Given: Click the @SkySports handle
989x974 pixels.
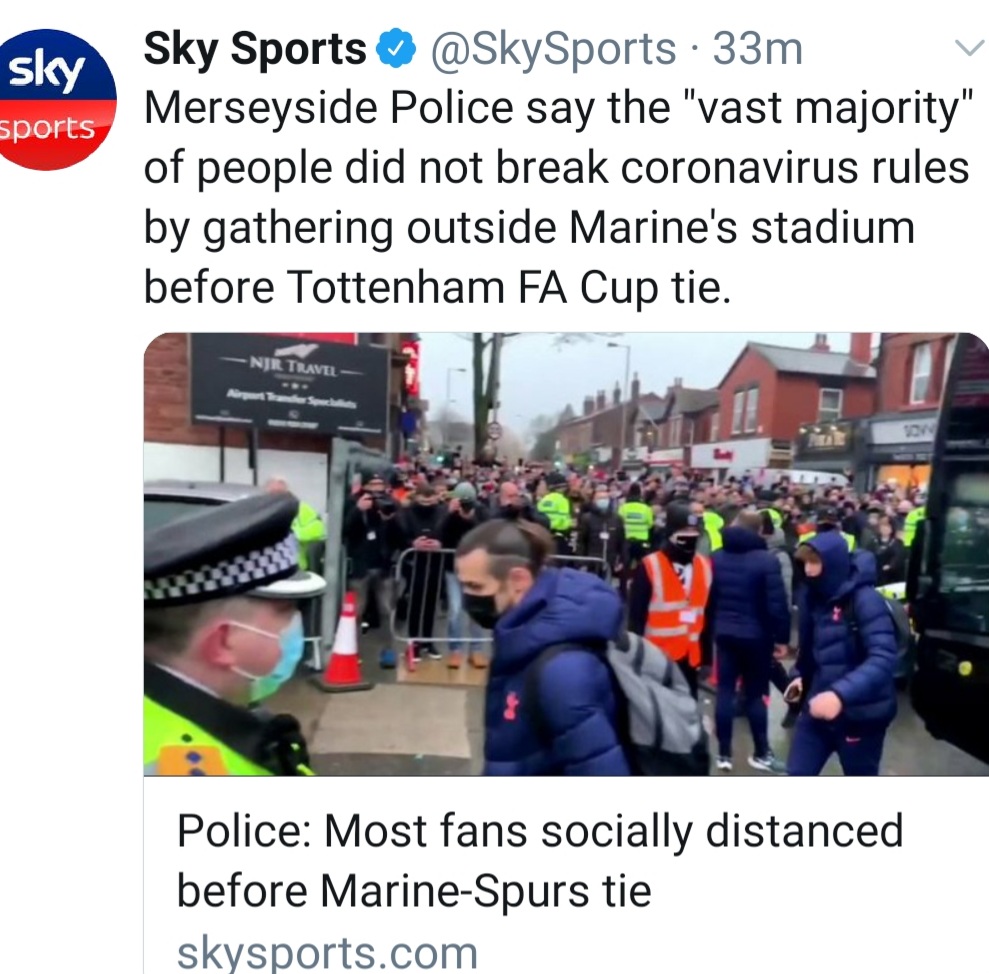Looking at the screenshot, I should [552, 49].
